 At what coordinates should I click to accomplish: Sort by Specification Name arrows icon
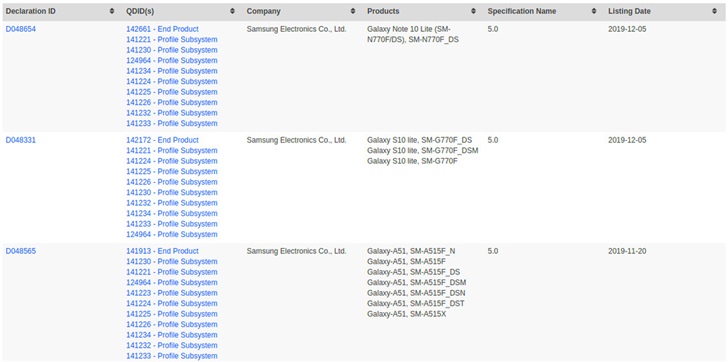[x=594, y=11]
